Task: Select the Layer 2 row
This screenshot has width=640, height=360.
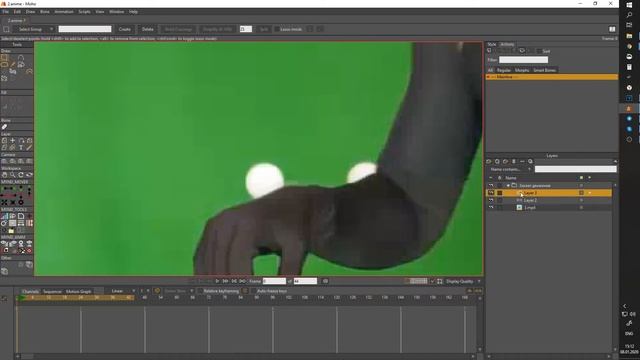Action: [x=549, y=200]
